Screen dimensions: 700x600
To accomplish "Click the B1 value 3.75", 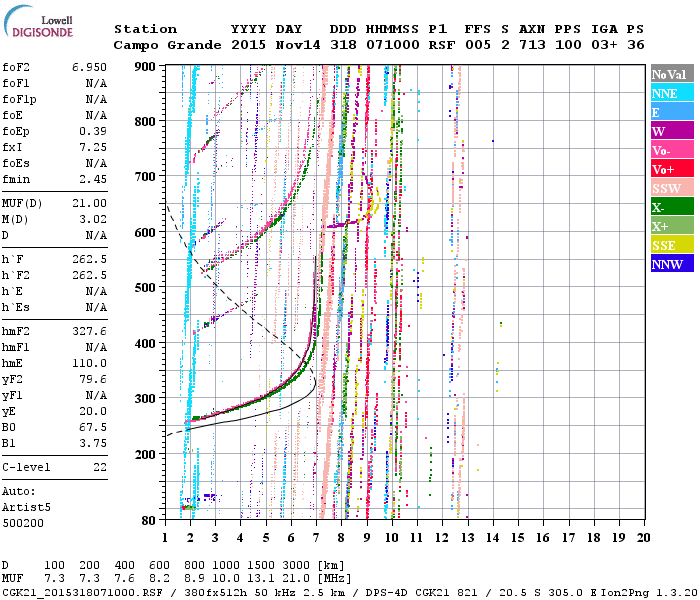I will point(93,443).
